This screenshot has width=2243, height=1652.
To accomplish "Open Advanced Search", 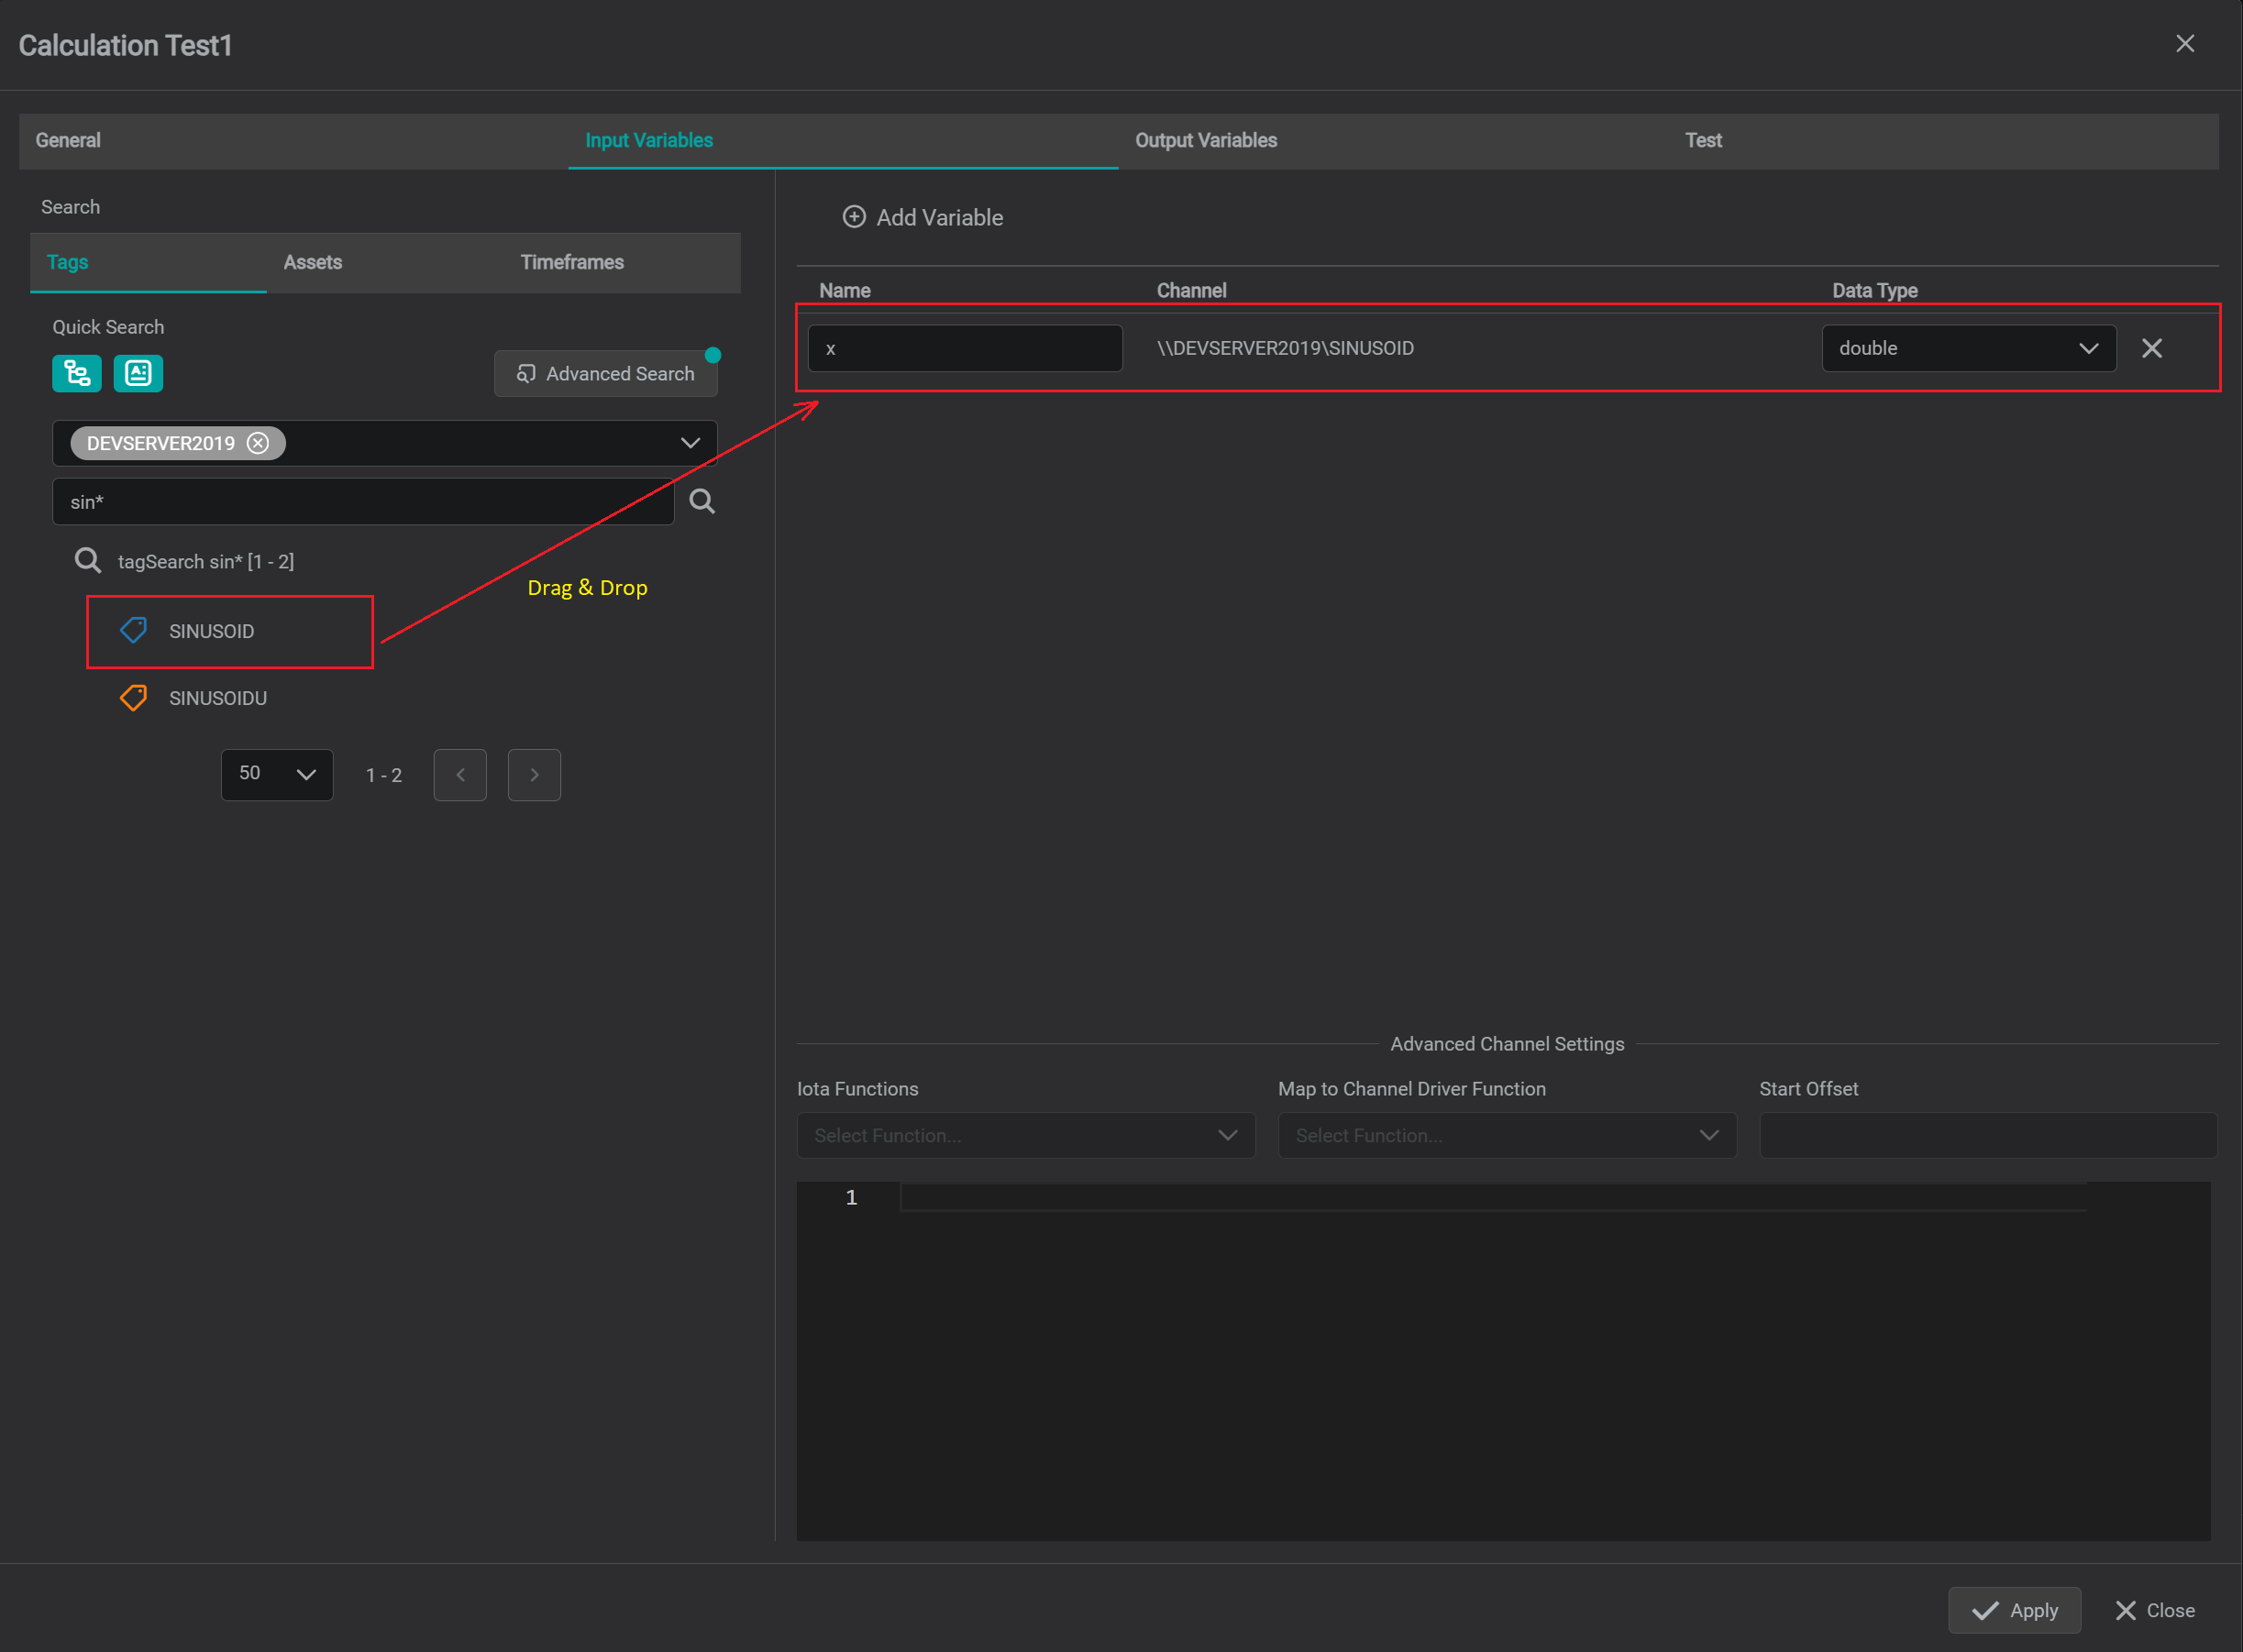I will [606, 373].
